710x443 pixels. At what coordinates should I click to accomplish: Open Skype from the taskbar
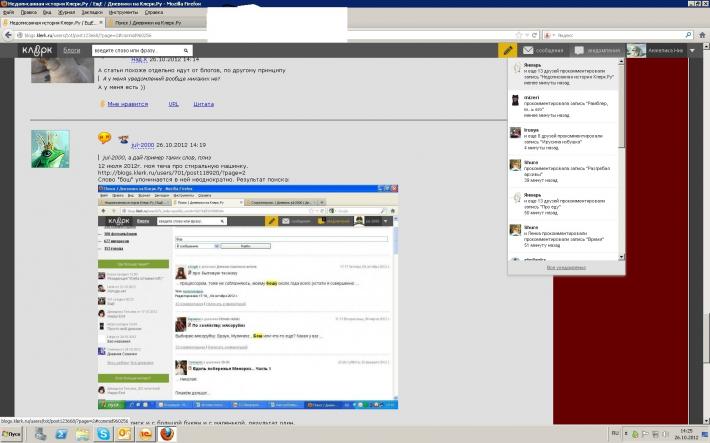[103, 434]
